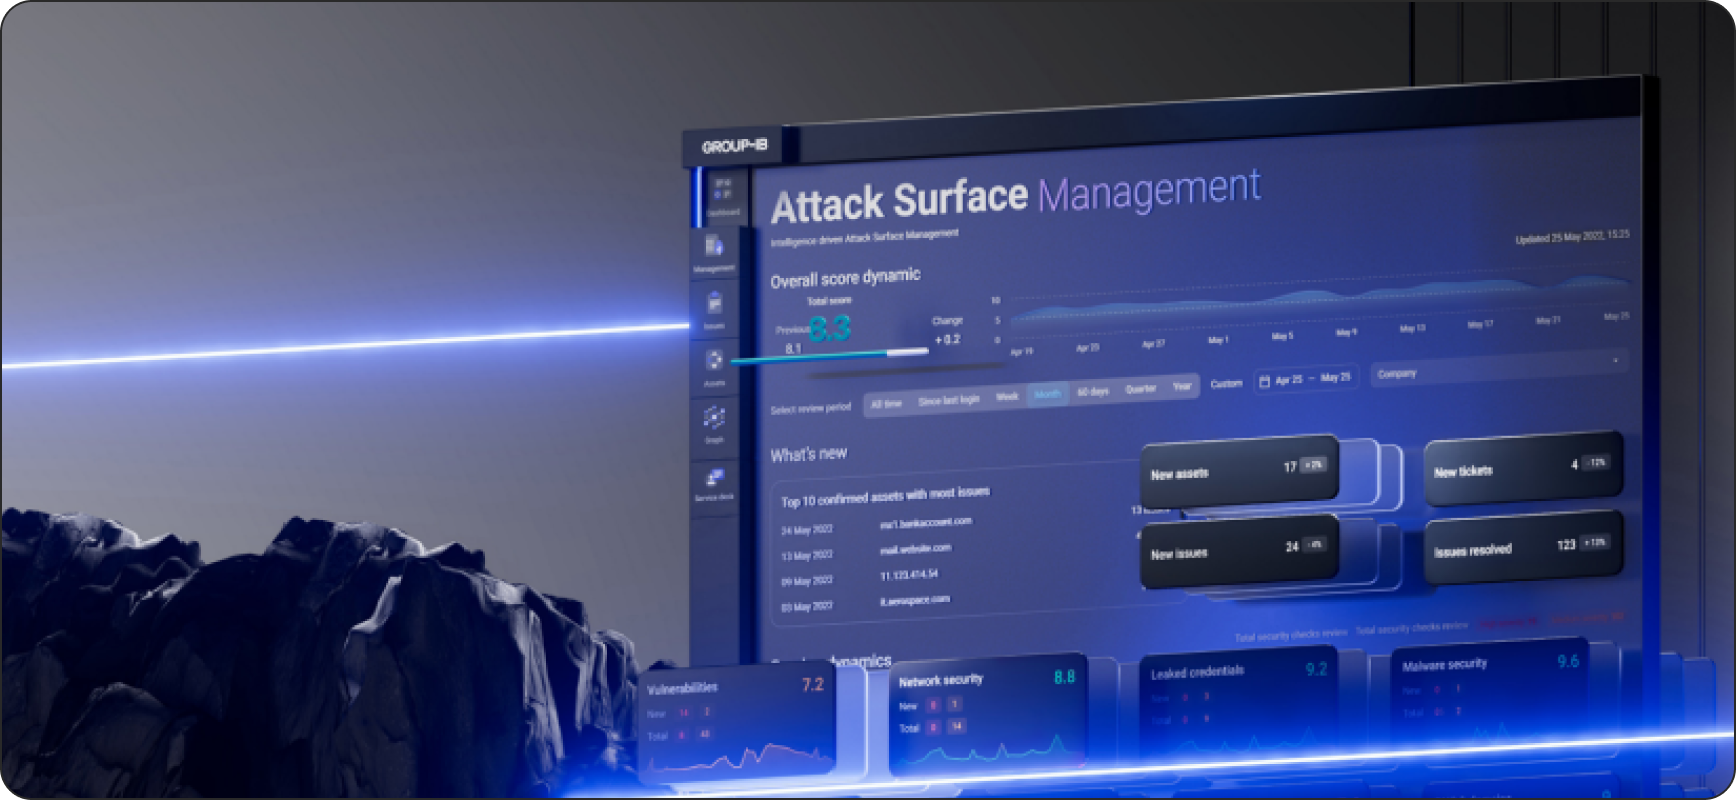
Task: Click the Company dropdown arrow
Action: tap(1615, 360)
